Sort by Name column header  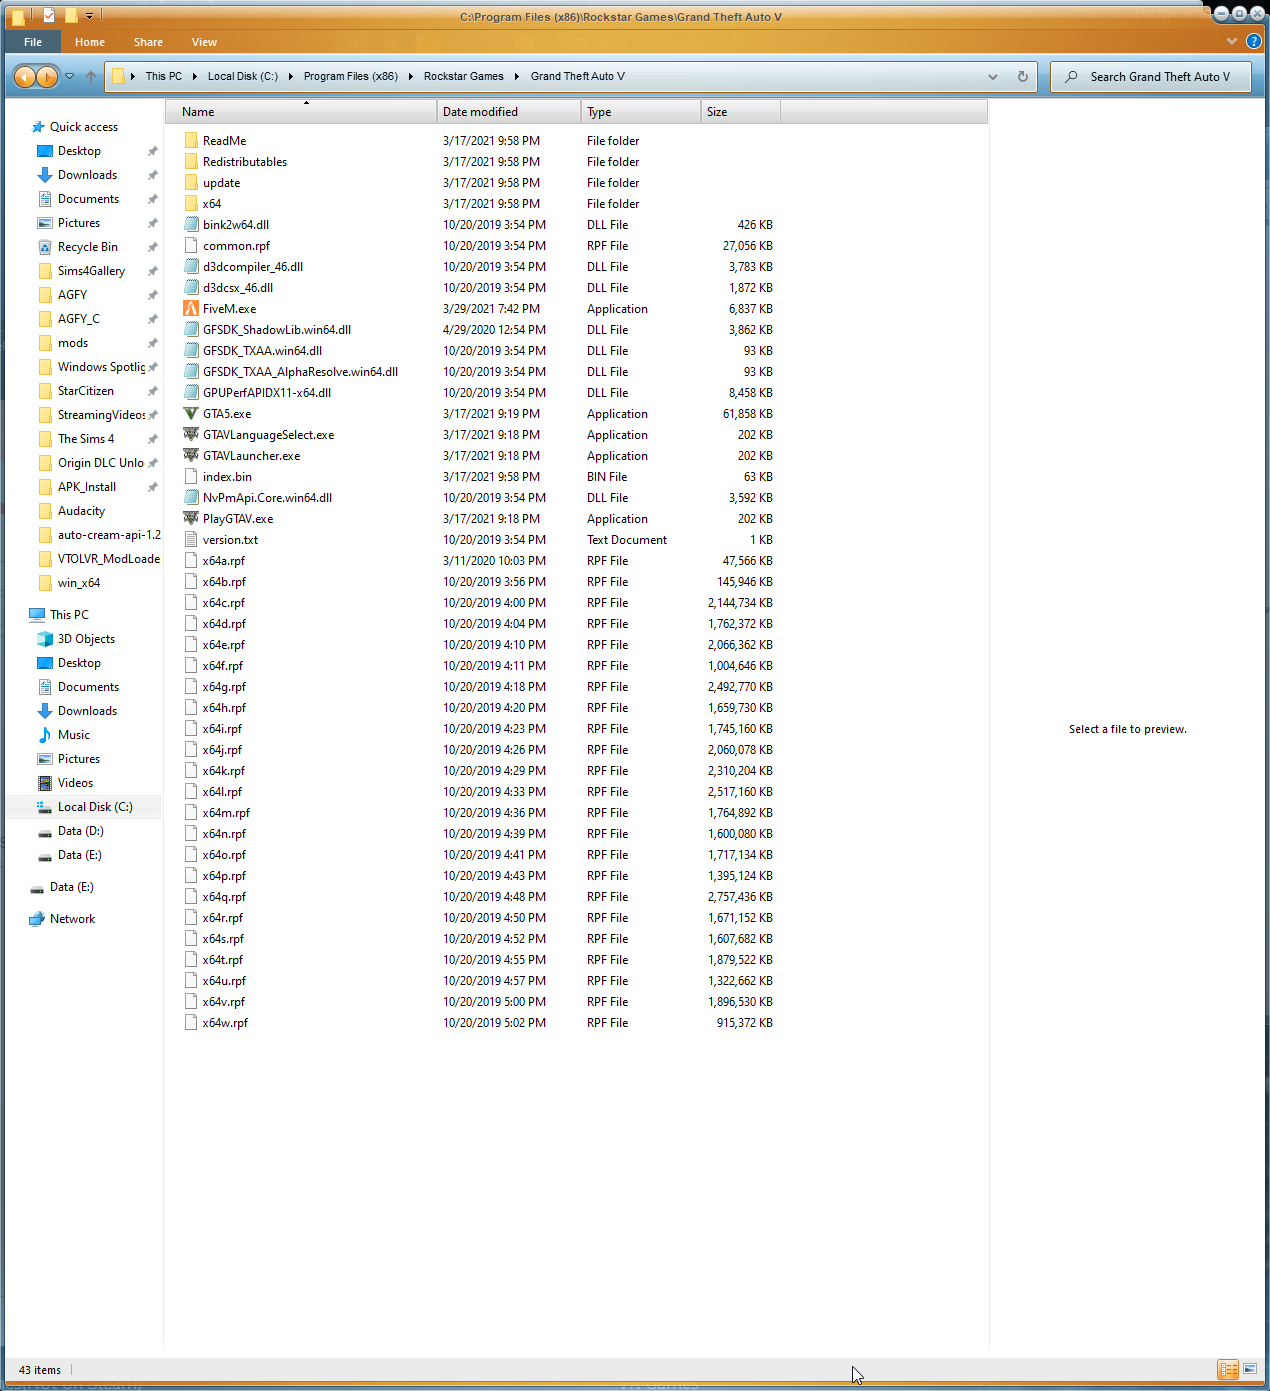300,112
